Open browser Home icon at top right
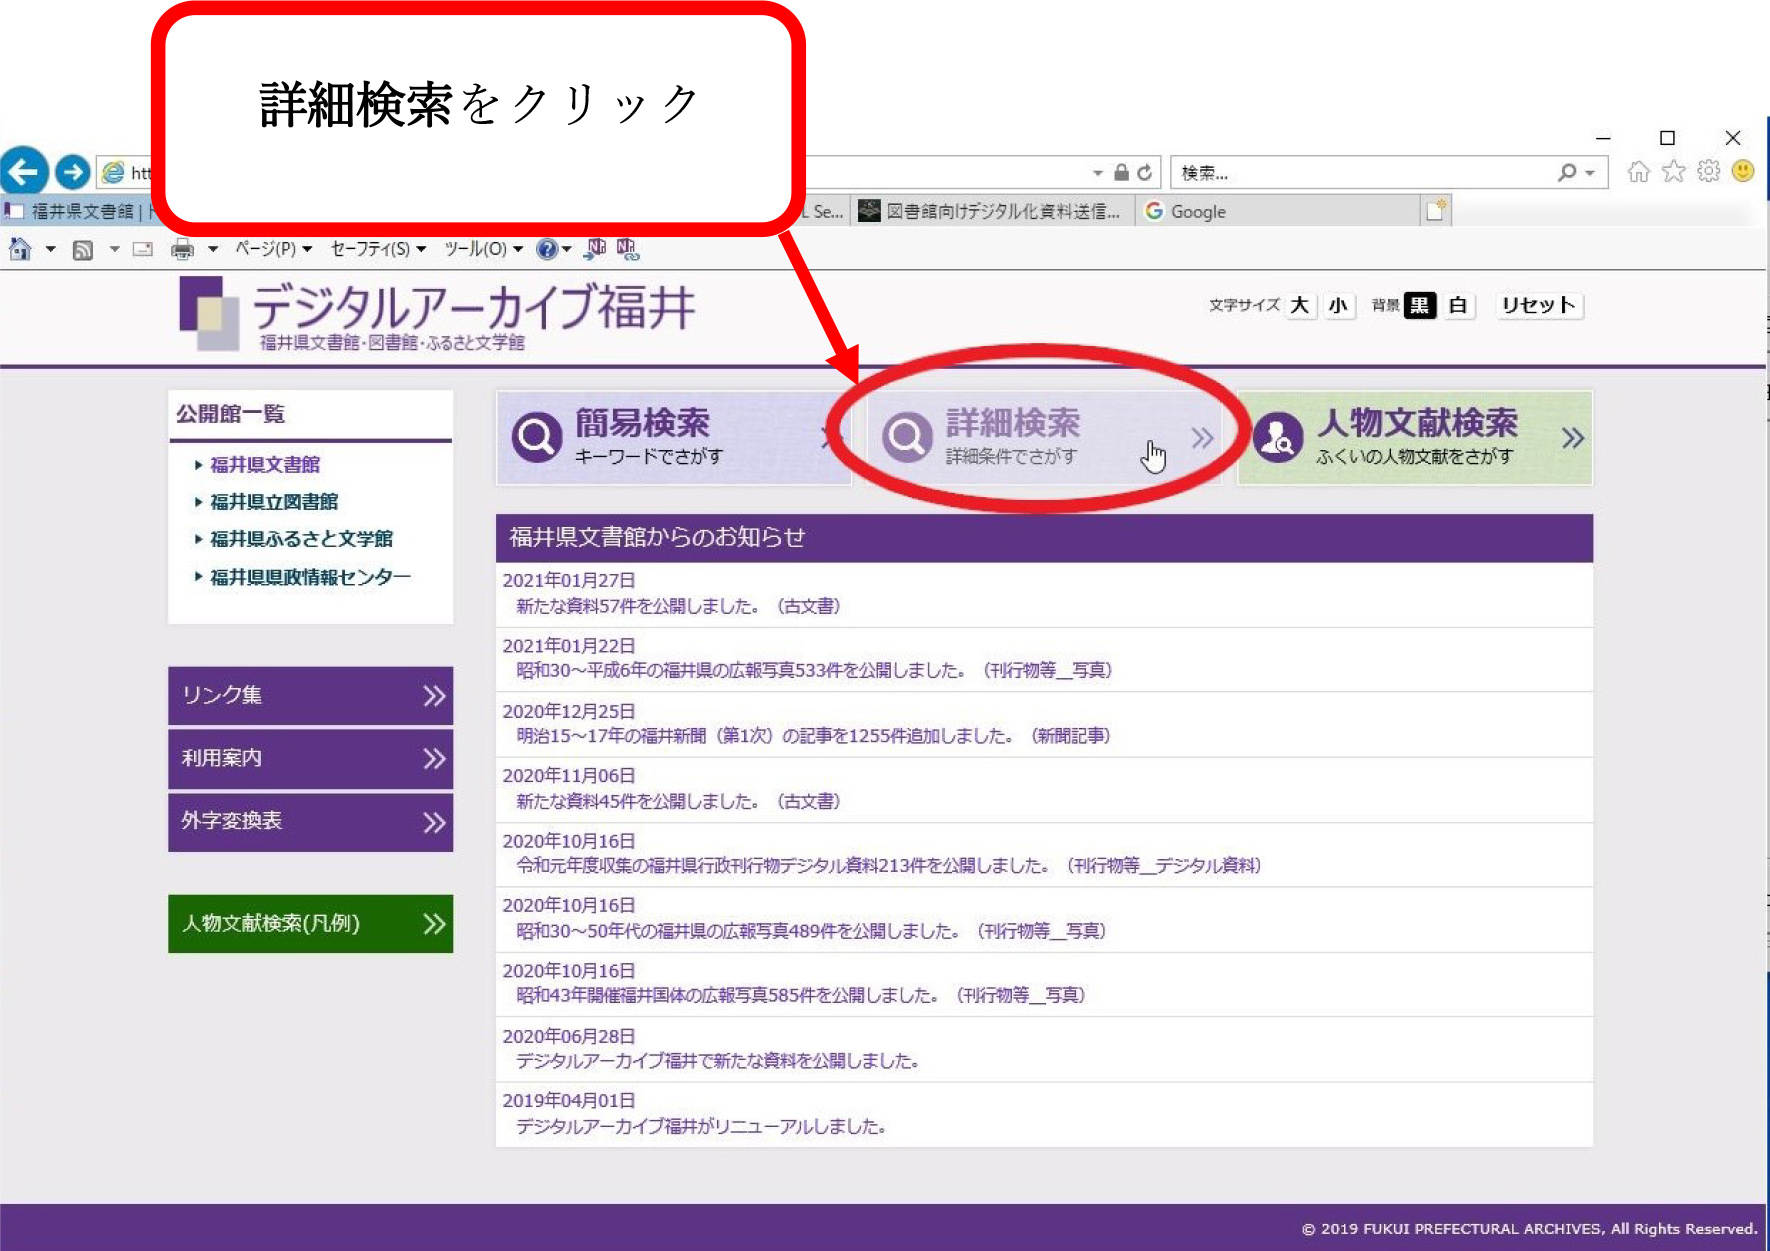Screen dimensions: 1770x1251 [x=1638, y=172]
